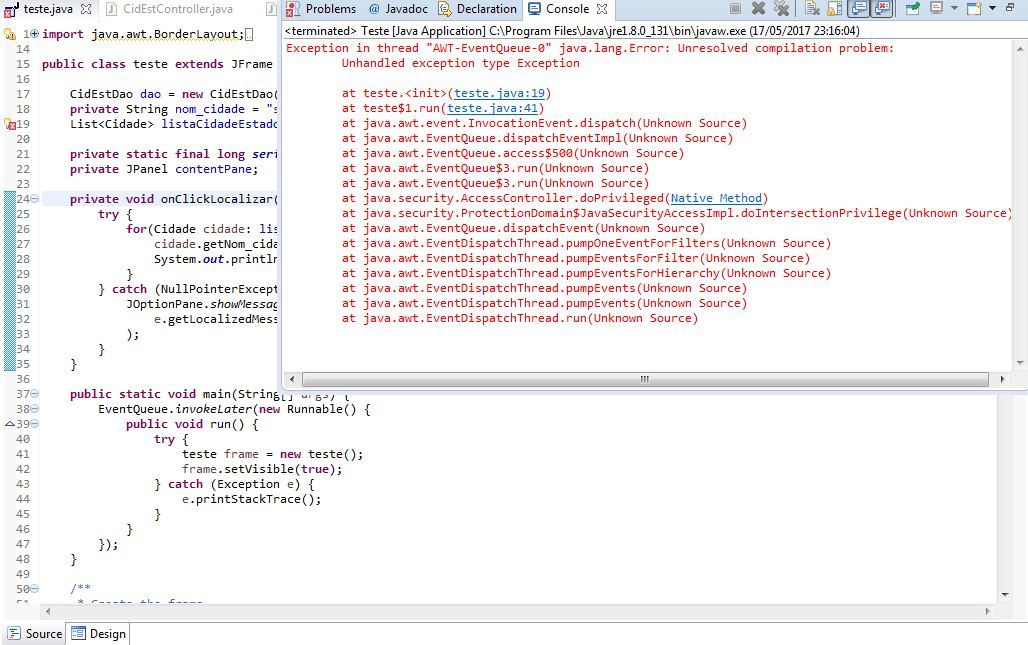
Task: Open the teste.java:41 stack trace link
Action: (x=492, y=108)
